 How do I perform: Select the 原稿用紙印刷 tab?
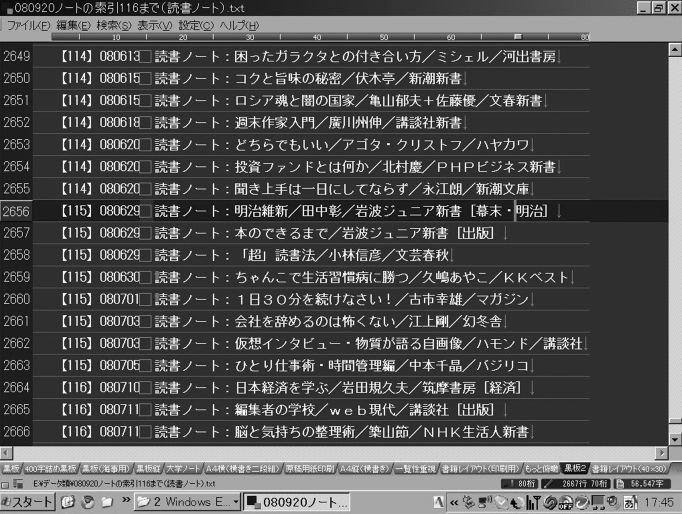[x=310, y=468]
